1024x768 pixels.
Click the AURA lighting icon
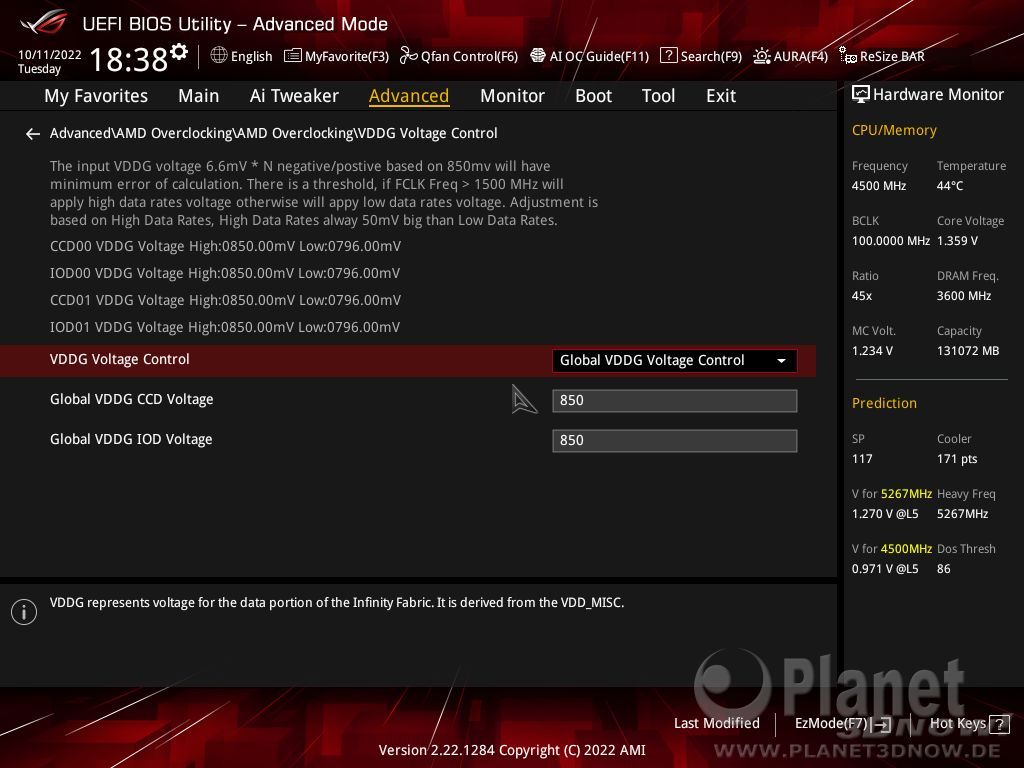pyautogui.click(x=761, y=56)
